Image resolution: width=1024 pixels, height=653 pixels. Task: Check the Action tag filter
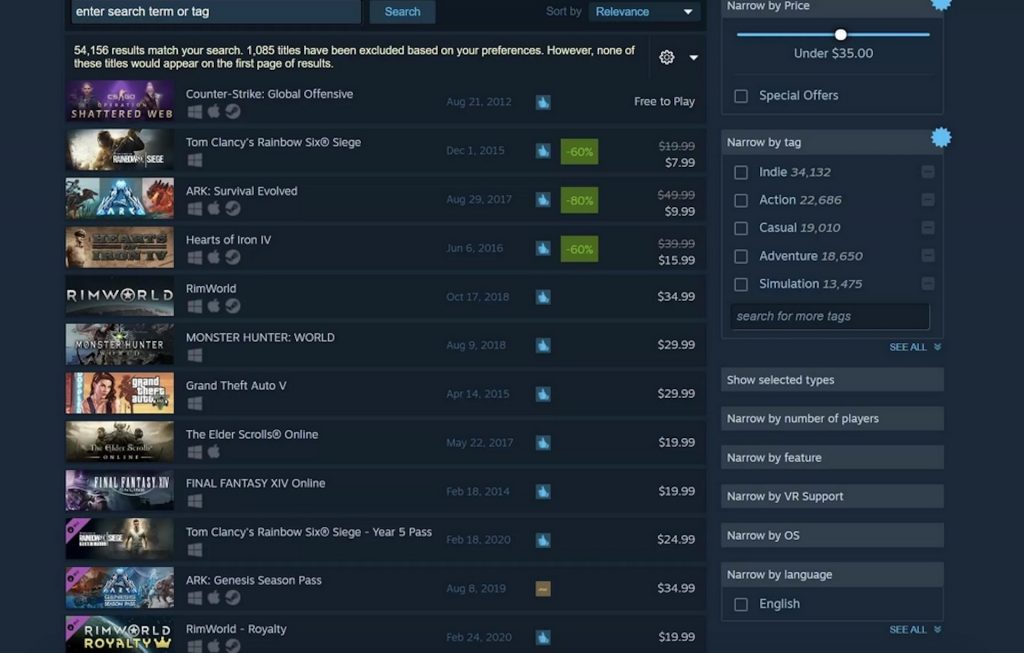pyautogui.click(x=741, y=200)
